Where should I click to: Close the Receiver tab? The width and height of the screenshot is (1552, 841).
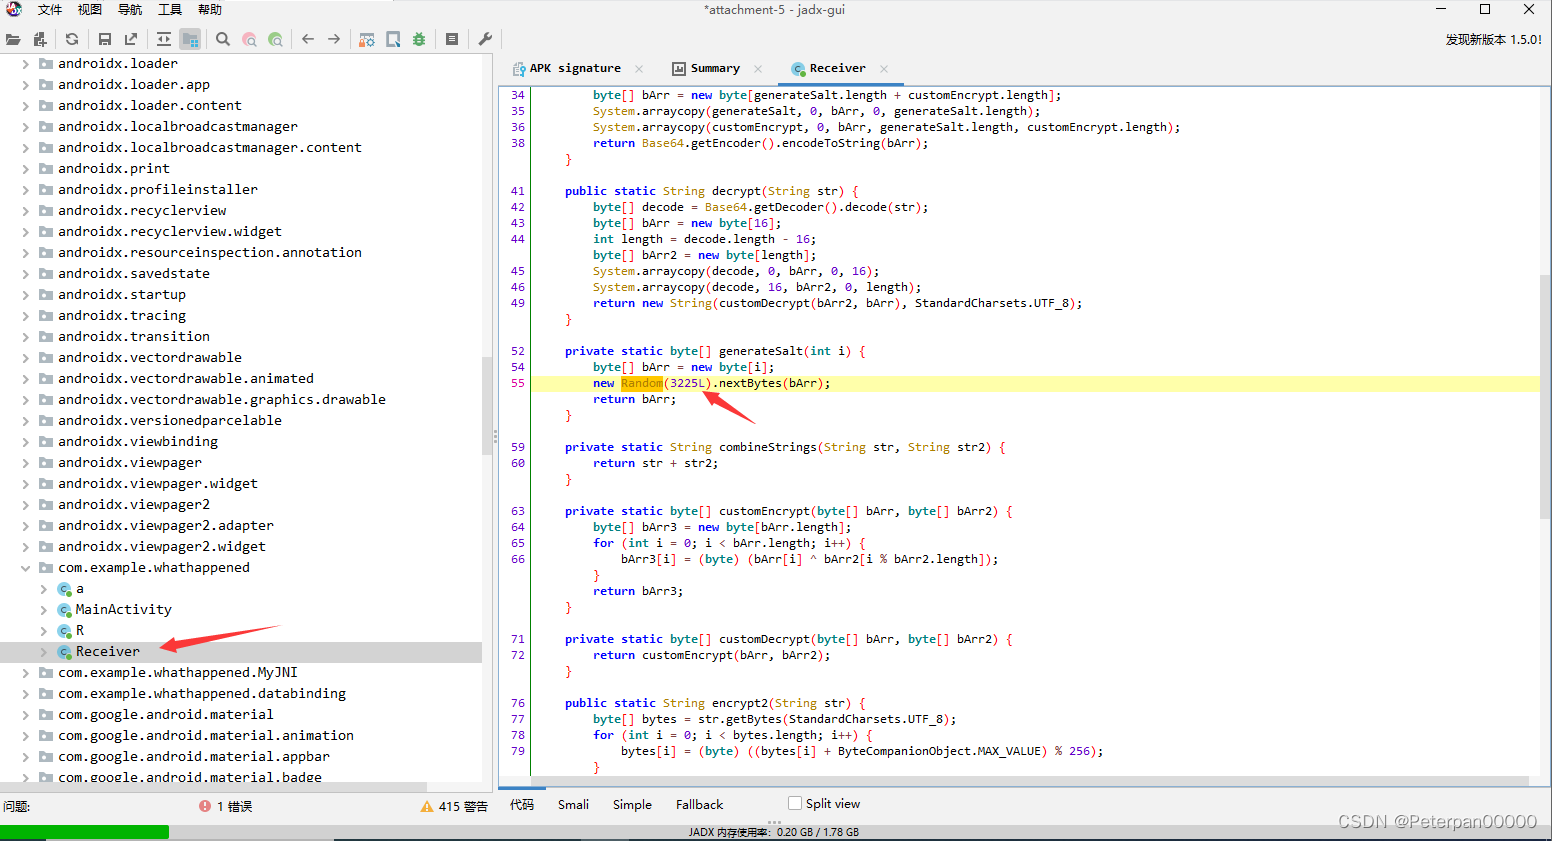884,69
